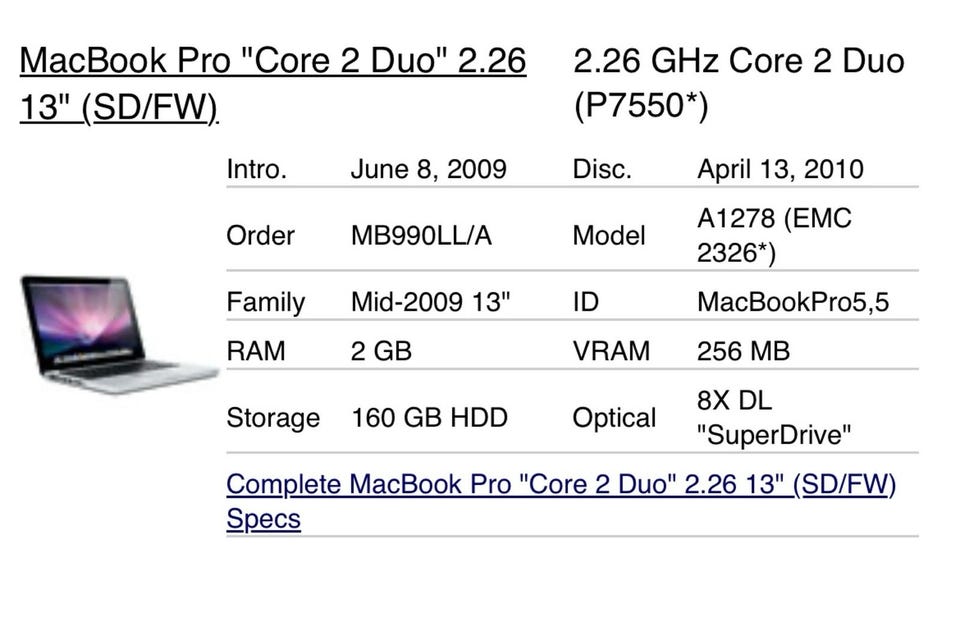960x624 pixels.
Task: Click the June 8, 2009 intro date
Action: (x=428, y=169)
